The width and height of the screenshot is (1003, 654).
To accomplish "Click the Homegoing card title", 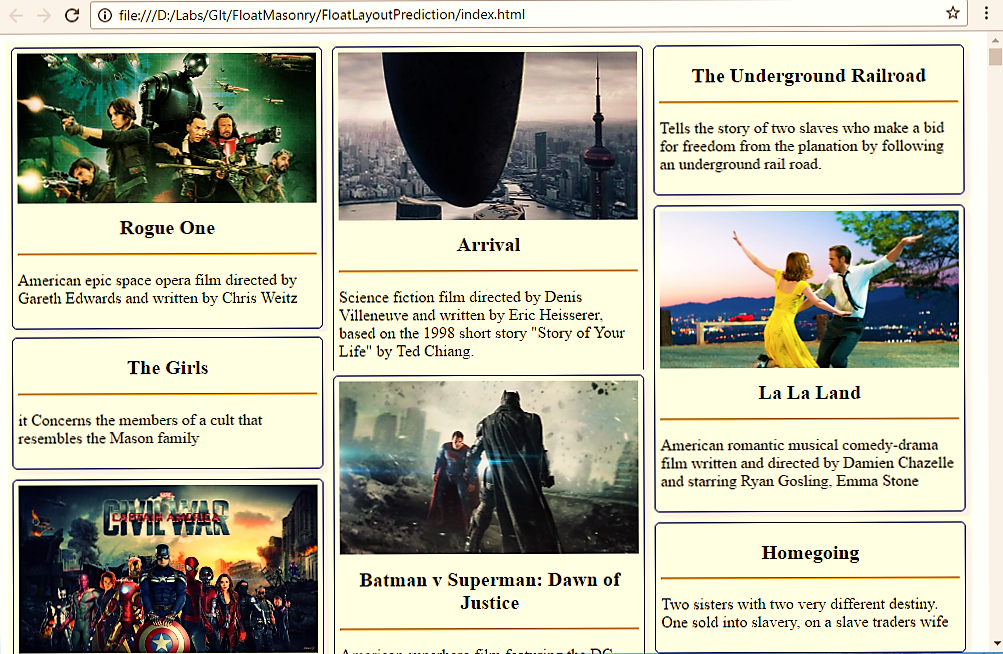I will click(809, 552).
